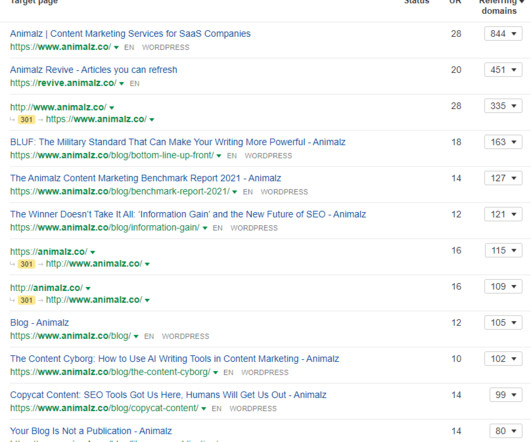Click WORDPRESS tag in the Blog - Animalz row
Screen dimensions: 531x442
coord(186,337)
